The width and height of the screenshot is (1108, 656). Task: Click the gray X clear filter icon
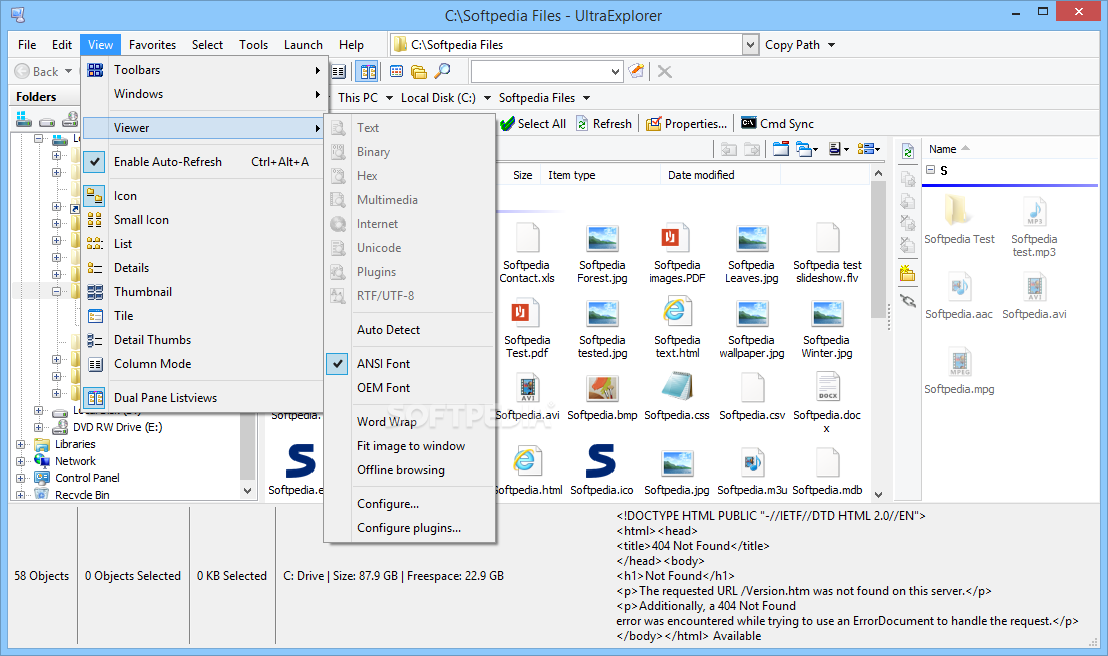[664, 71]
